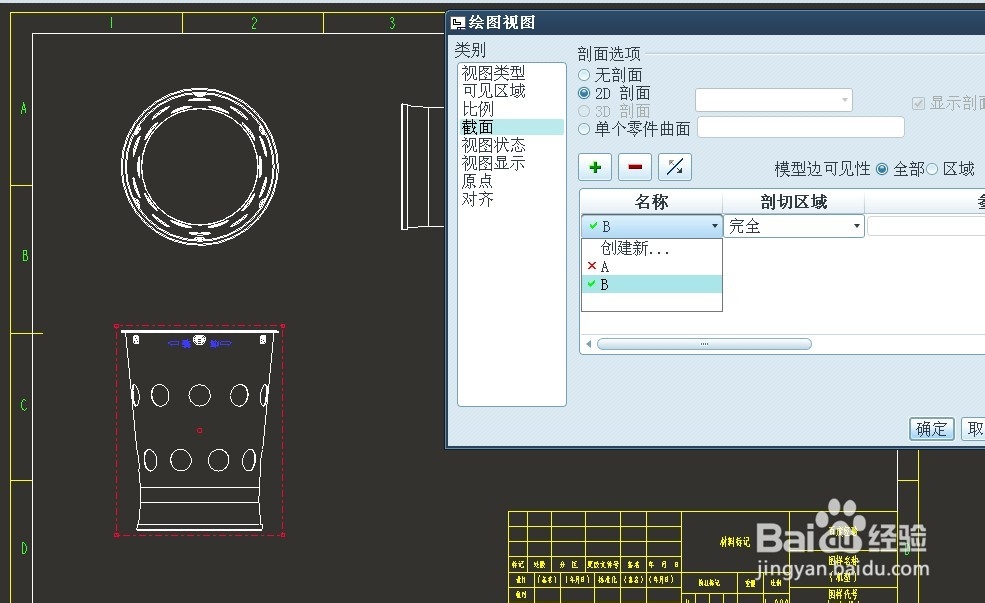Click the 取消 button
The image size is (985, 603).
tap(974, 428)
